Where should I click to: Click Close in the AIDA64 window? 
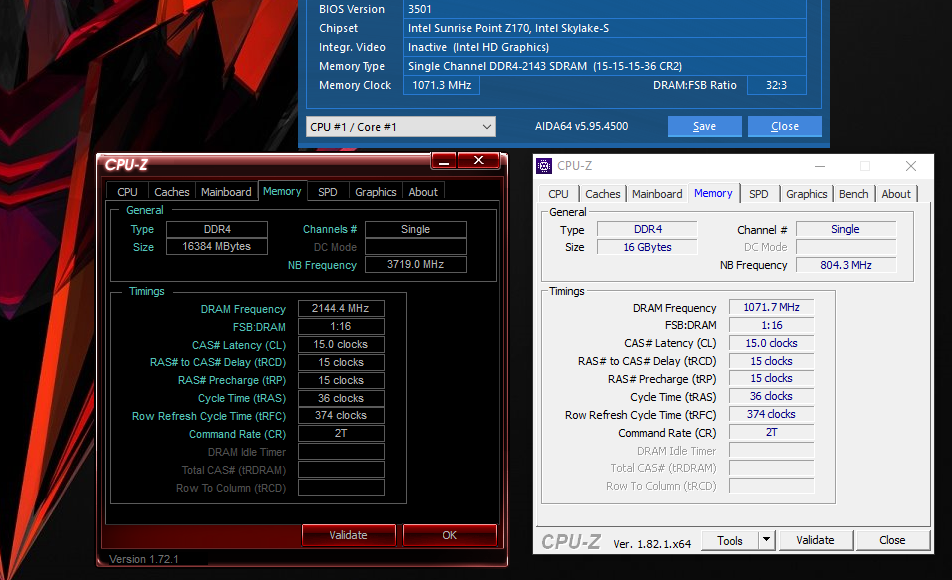(x=784, y=126)
